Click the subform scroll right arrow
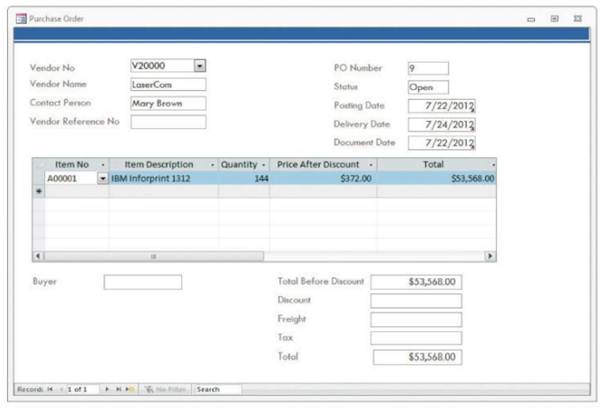Screen dimensions: 602x410 click(490, 256)
